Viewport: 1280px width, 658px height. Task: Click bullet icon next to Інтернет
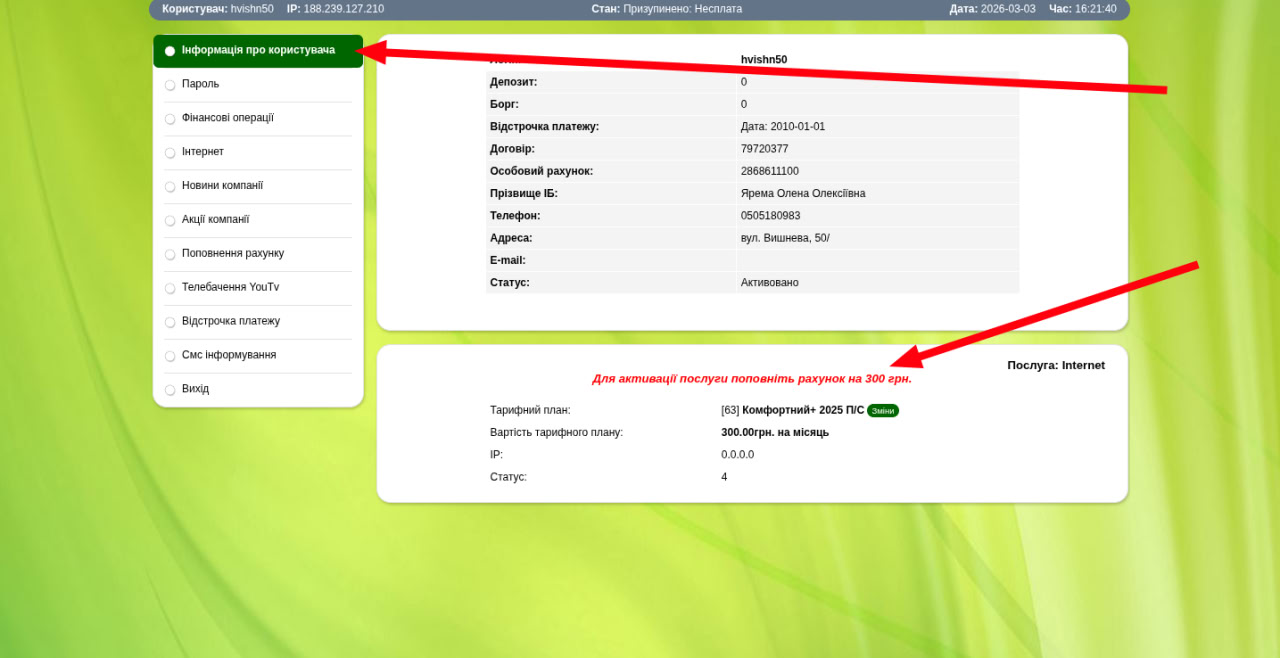pyautogui.click(x=170, y=153)
